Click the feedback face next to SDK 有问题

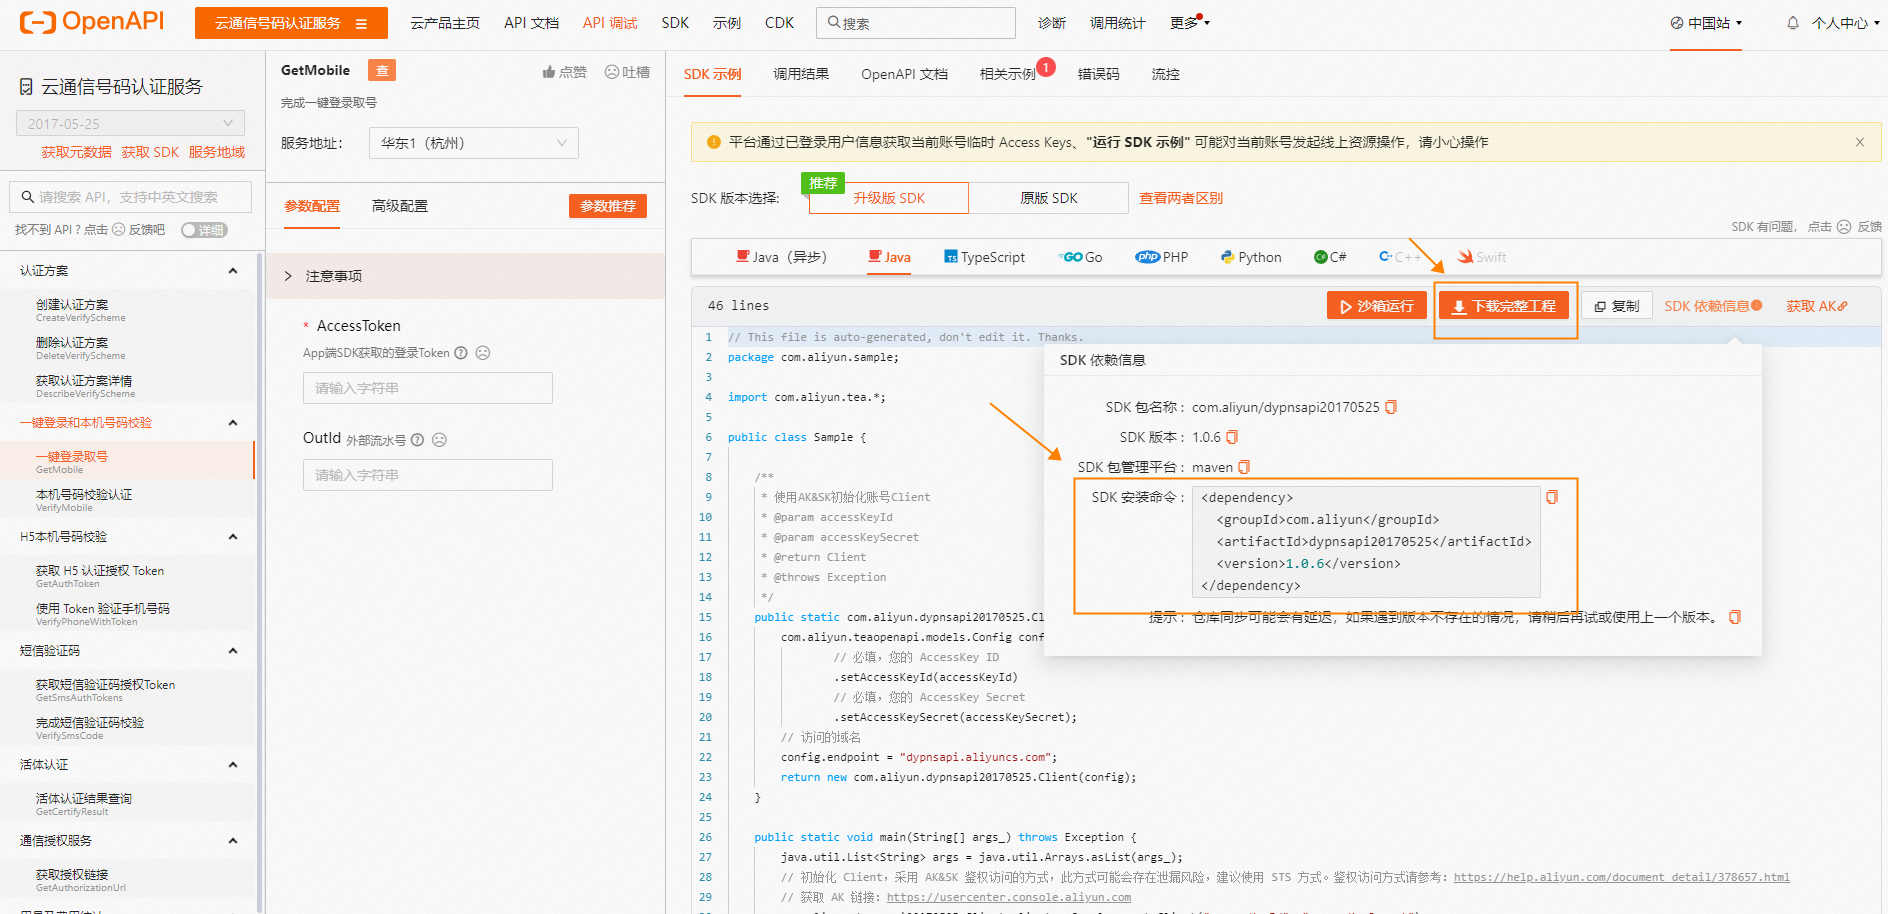1844,227
